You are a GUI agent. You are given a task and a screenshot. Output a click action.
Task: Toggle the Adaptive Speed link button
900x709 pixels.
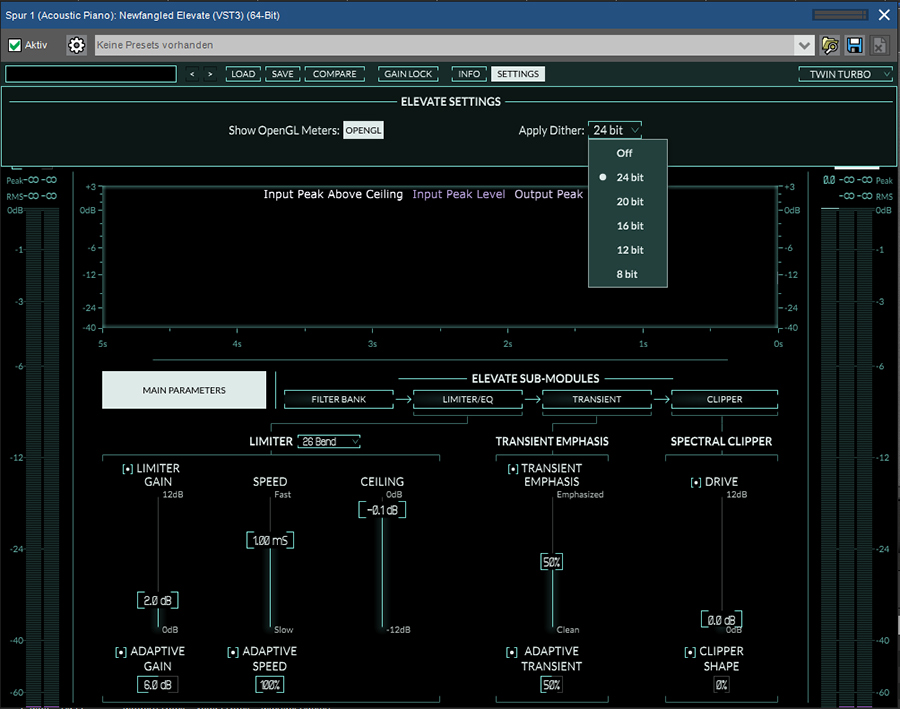pos(232,652)
